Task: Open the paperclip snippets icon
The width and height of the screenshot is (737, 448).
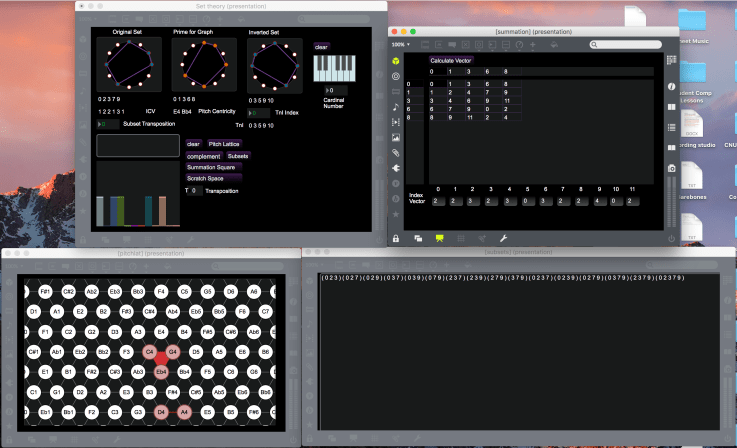Action: (x=397, y=152)
